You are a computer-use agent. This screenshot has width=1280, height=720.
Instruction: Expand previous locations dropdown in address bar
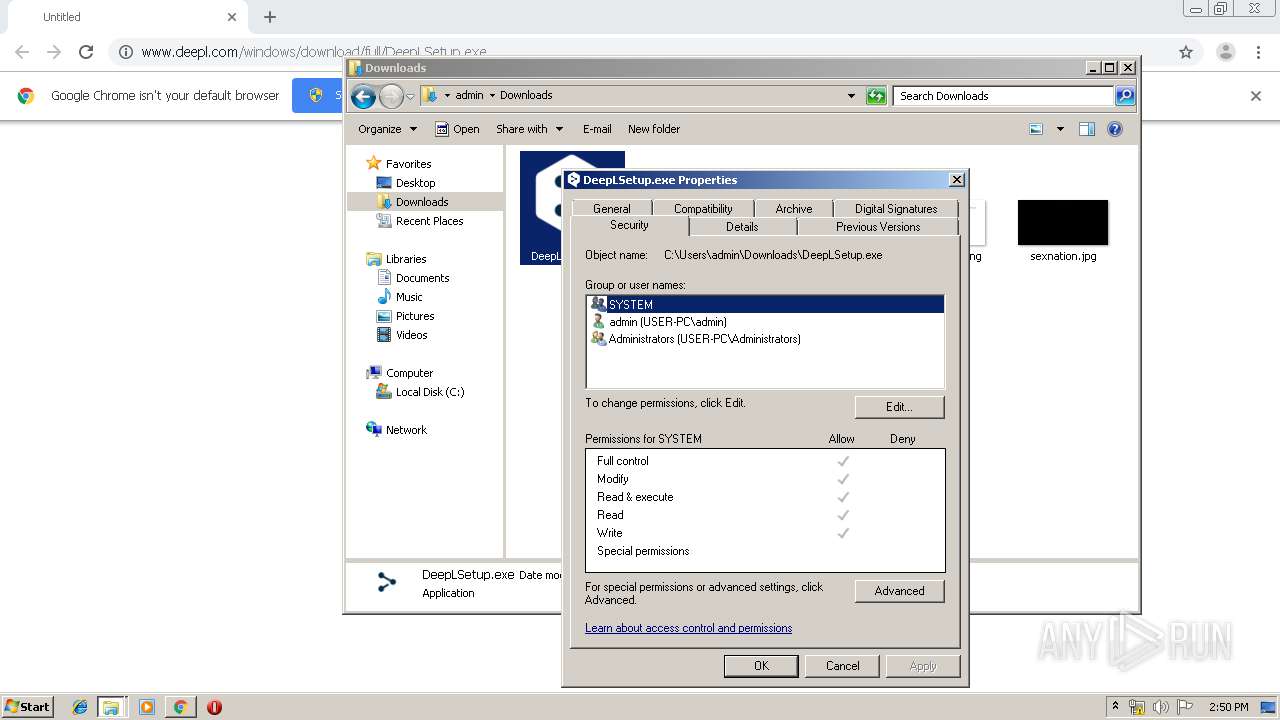coord(851,96)
